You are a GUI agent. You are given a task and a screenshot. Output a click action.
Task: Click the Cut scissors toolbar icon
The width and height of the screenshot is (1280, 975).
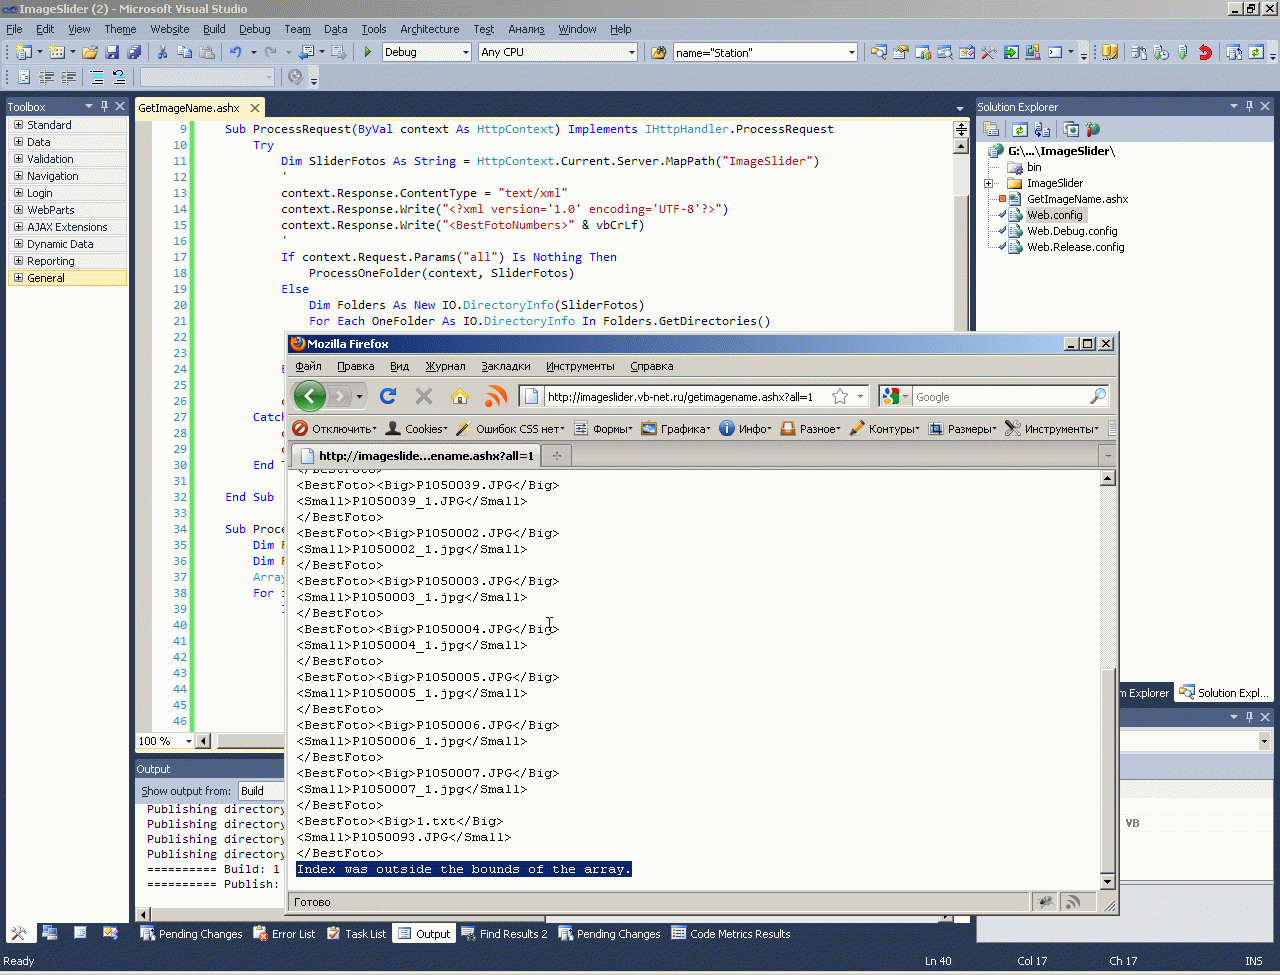point(162,52)
